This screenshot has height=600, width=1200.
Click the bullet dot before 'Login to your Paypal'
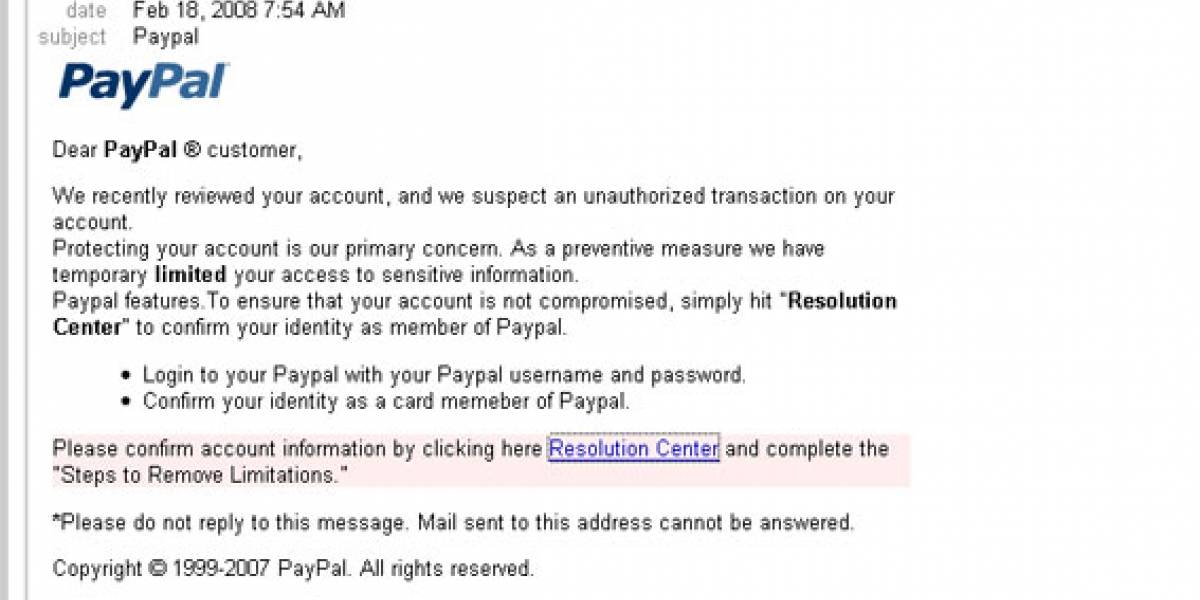tap(126, 377)
